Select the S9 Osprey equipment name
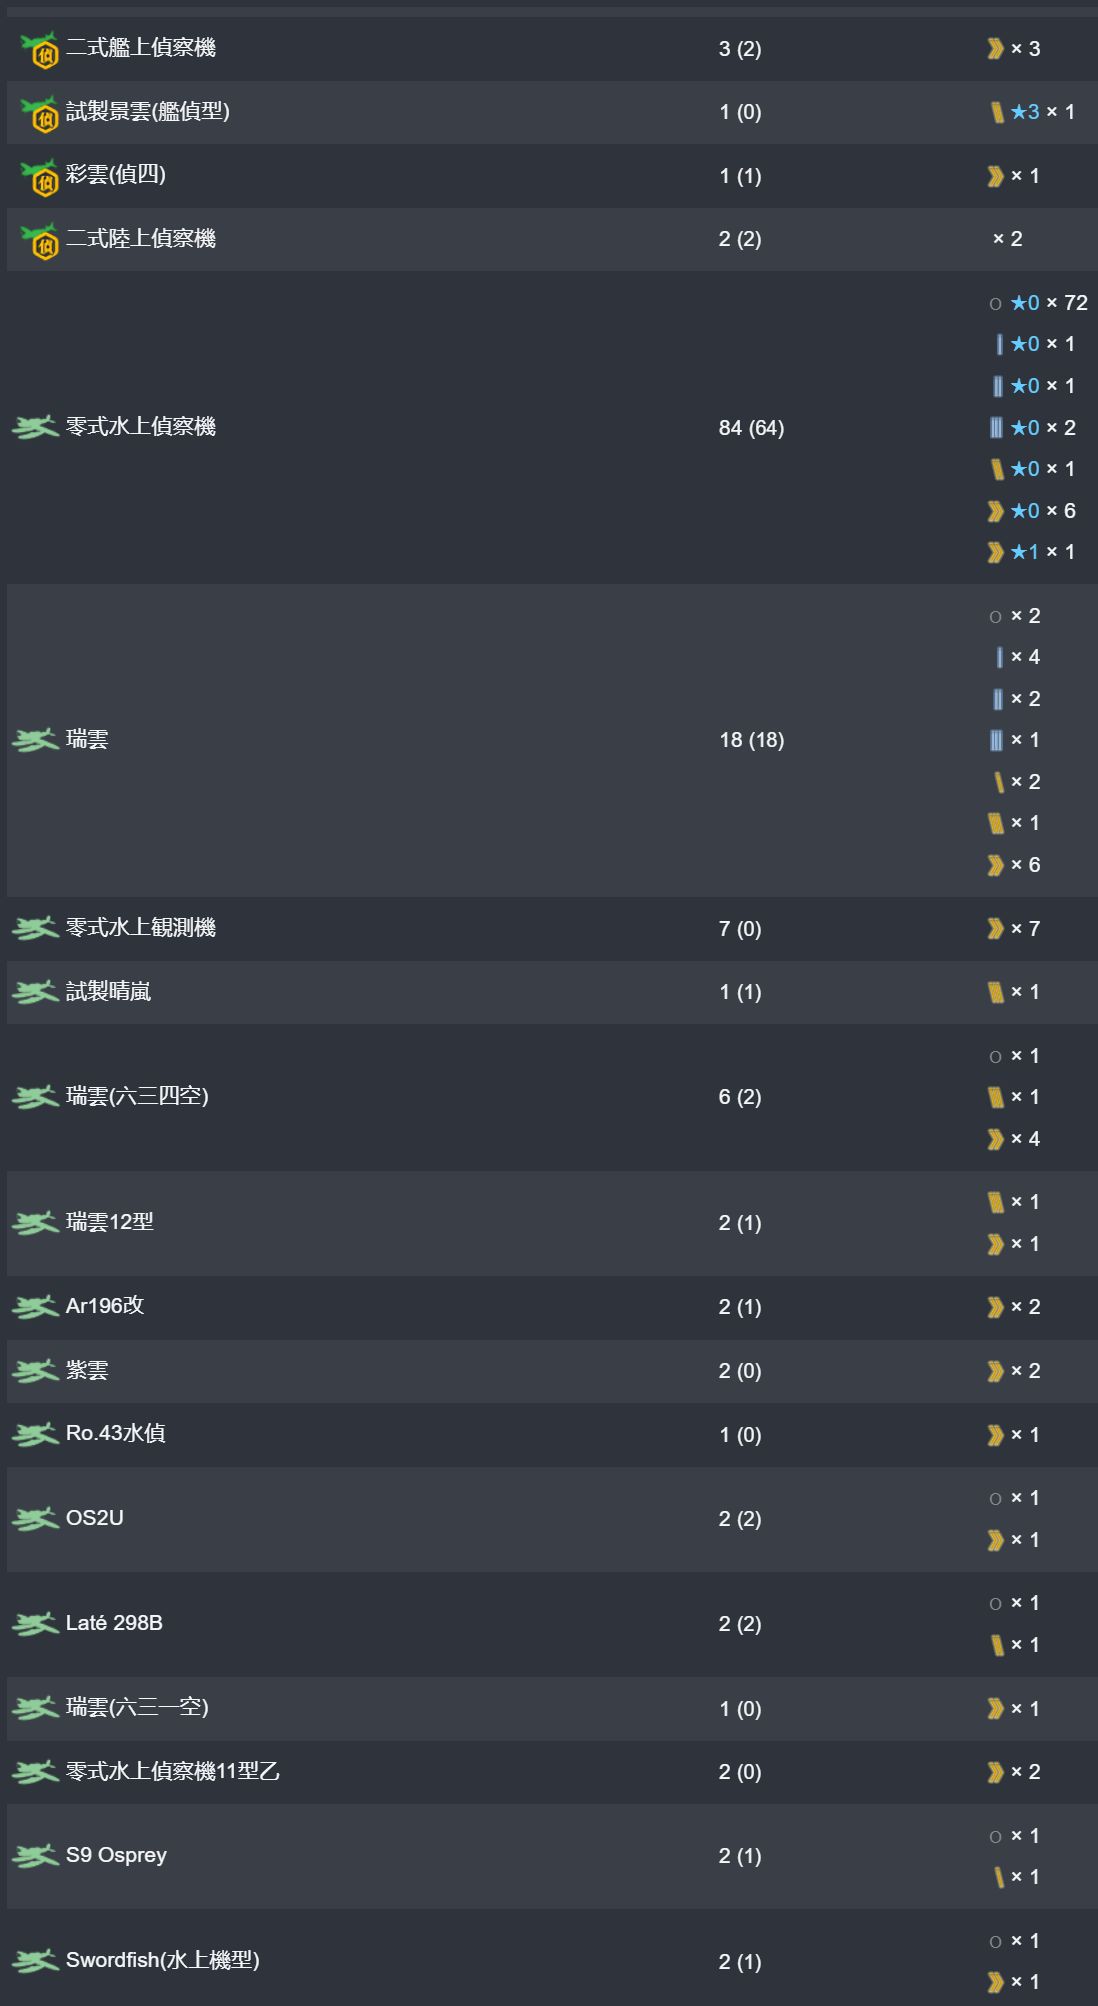Viewport: 1098px width, 2006px height. [x=116, y=1855]
